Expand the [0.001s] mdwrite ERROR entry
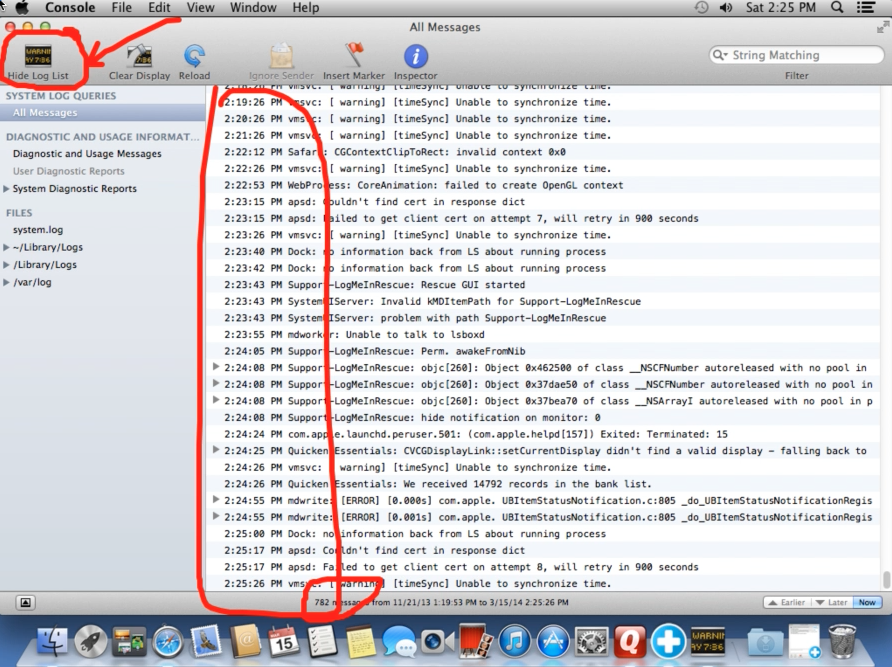 click(x=216, y=516)
